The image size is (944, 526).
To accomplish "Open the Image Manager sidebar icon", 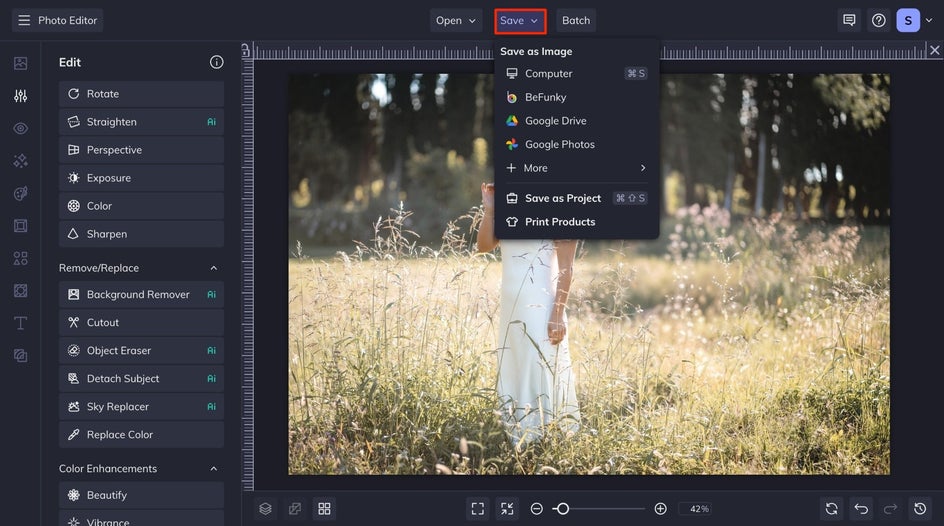I will pos(20,63).
